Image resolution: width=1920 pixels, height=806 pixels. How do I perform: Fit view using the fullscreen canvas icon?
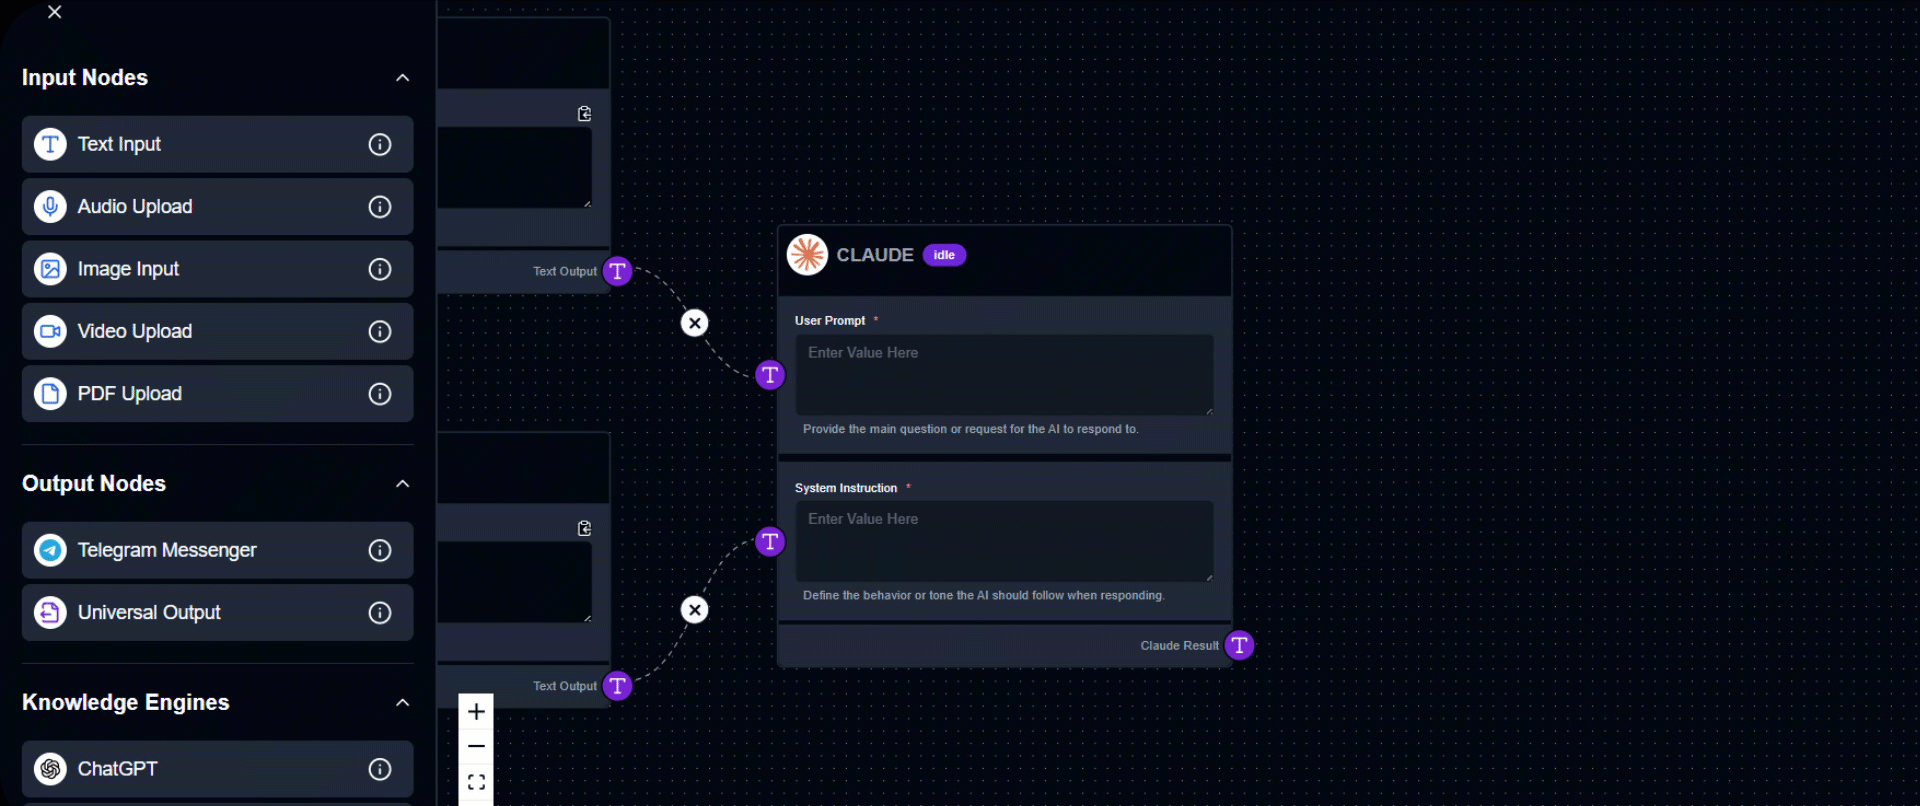476,782
